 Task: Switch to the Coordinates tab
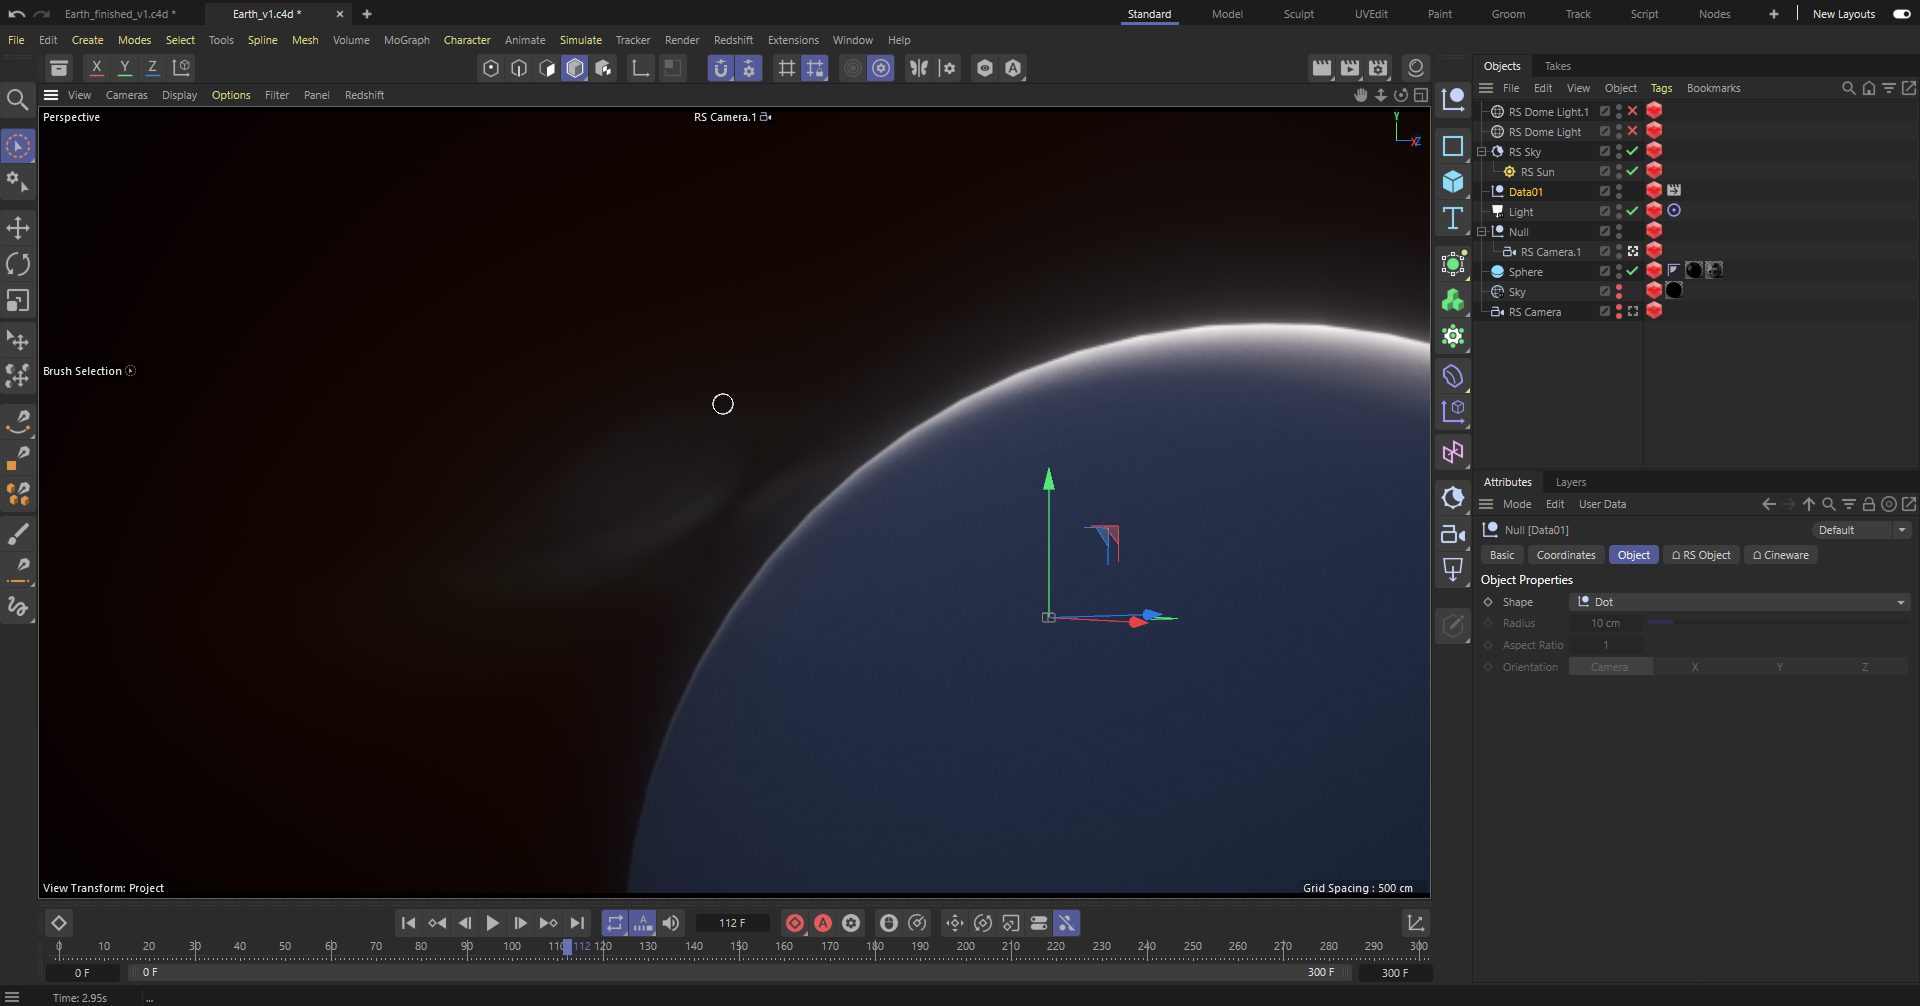pos(1565,555)
